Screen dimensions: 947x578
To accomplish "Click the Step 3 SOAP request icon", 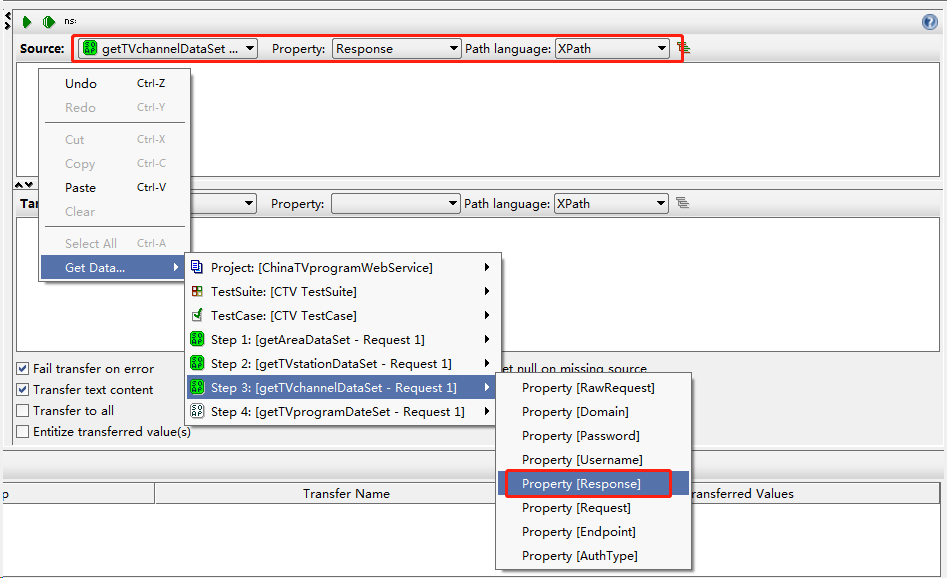I will 197,387.
